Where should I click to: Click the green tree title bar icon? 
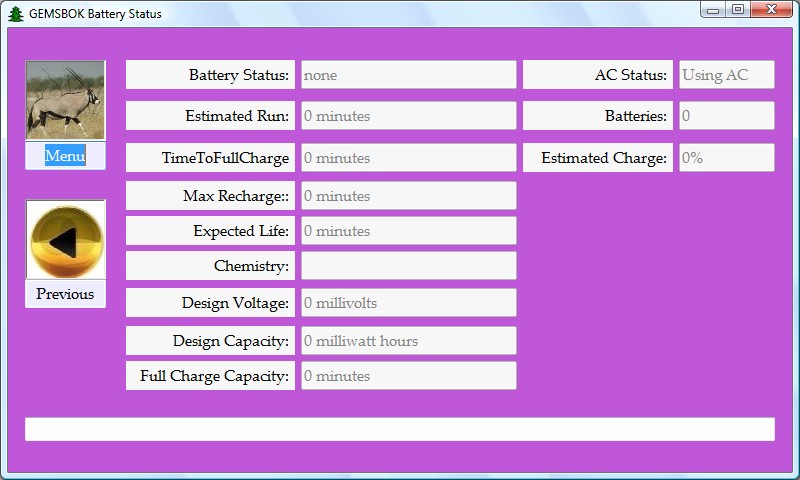tap(15, 14)
